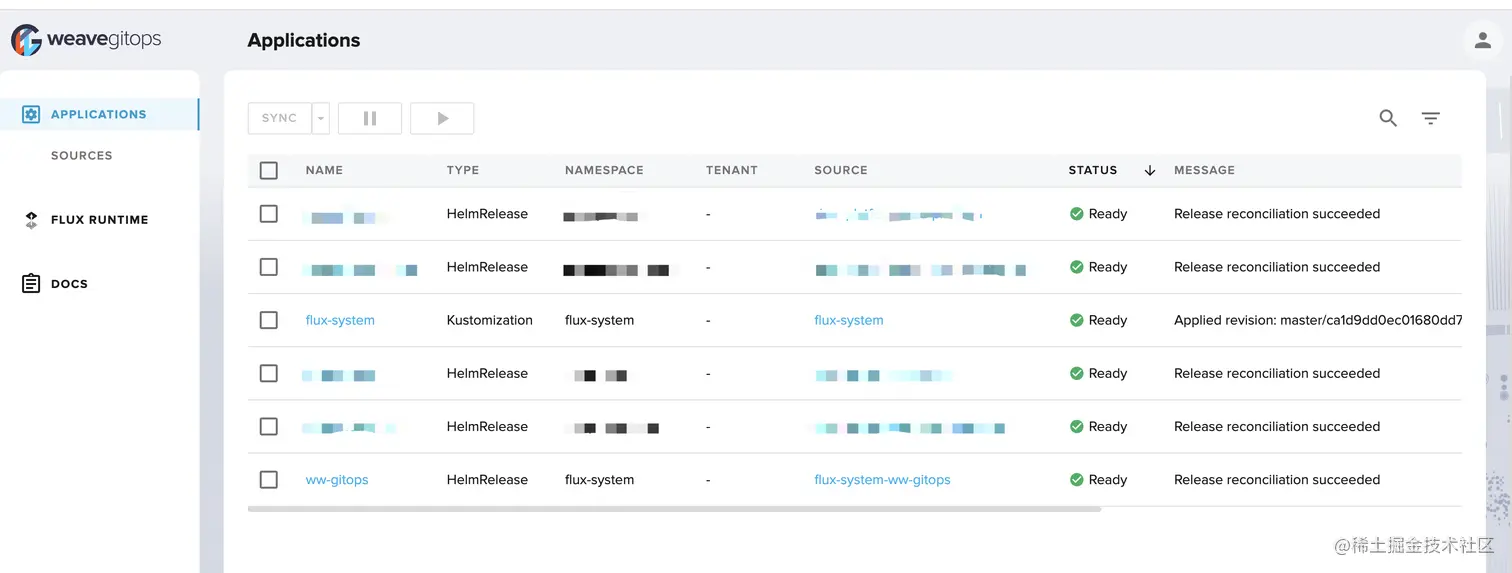The height and width of the screenshot is (573, 1512).
Task: Expand the SYNC dropdown arrow
Action: [x=321, y=118]
